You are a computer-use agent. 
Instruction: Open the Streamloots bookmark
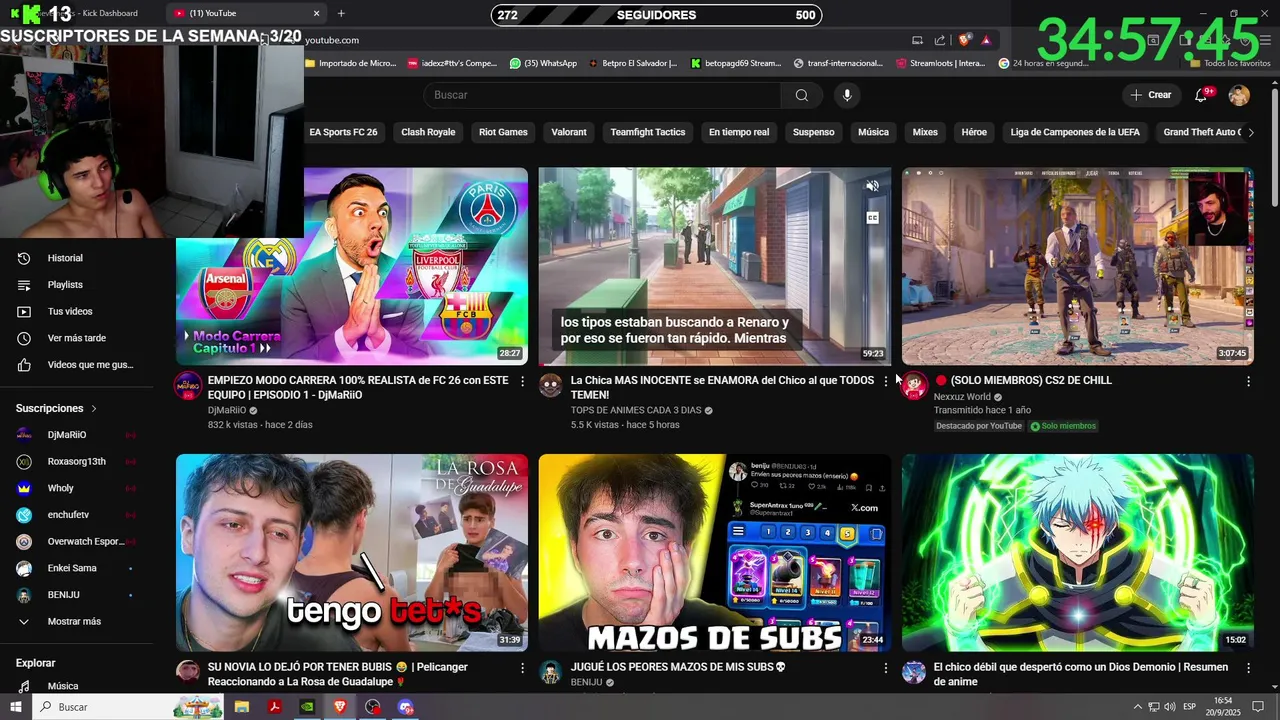pos(941,63)
